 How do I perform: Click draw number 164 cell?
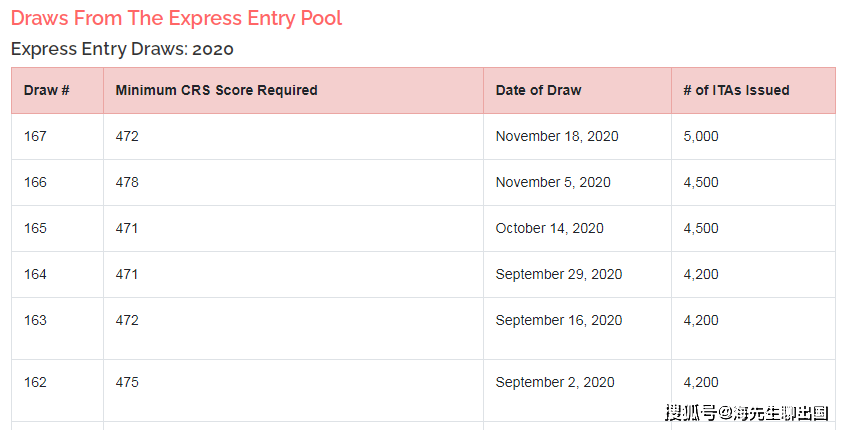click(58, 274)
